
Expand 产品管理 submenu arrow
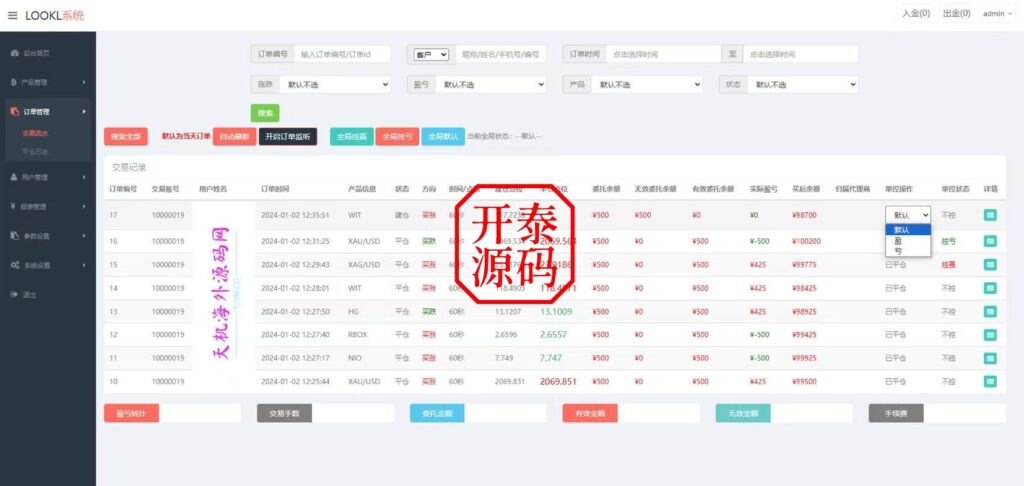[84, 82]
